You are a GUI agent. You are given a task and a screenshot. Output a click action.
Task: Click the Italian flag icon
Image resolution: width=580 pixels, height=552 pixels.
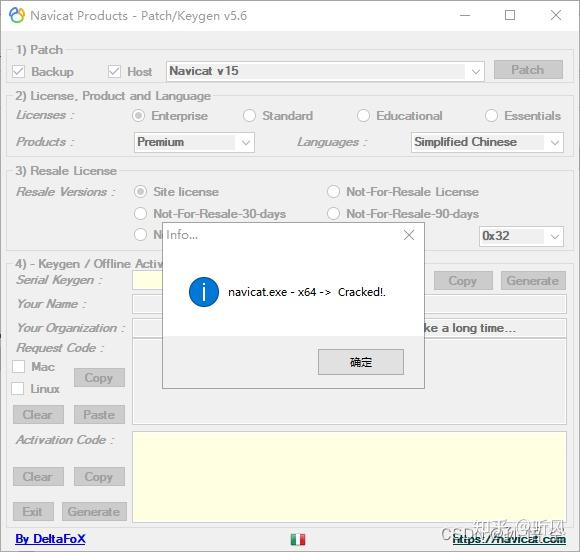click(x=298, y=539)
